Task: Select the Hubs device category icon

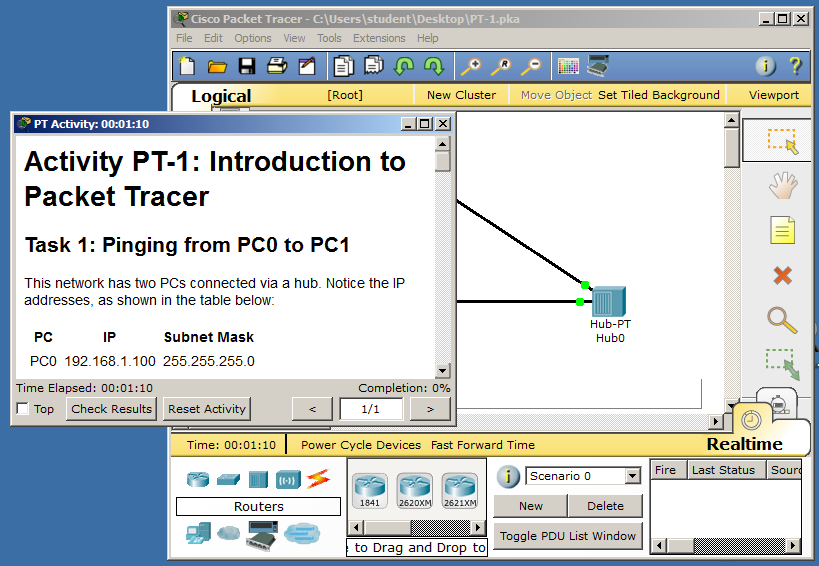Action: pos(258,479)
